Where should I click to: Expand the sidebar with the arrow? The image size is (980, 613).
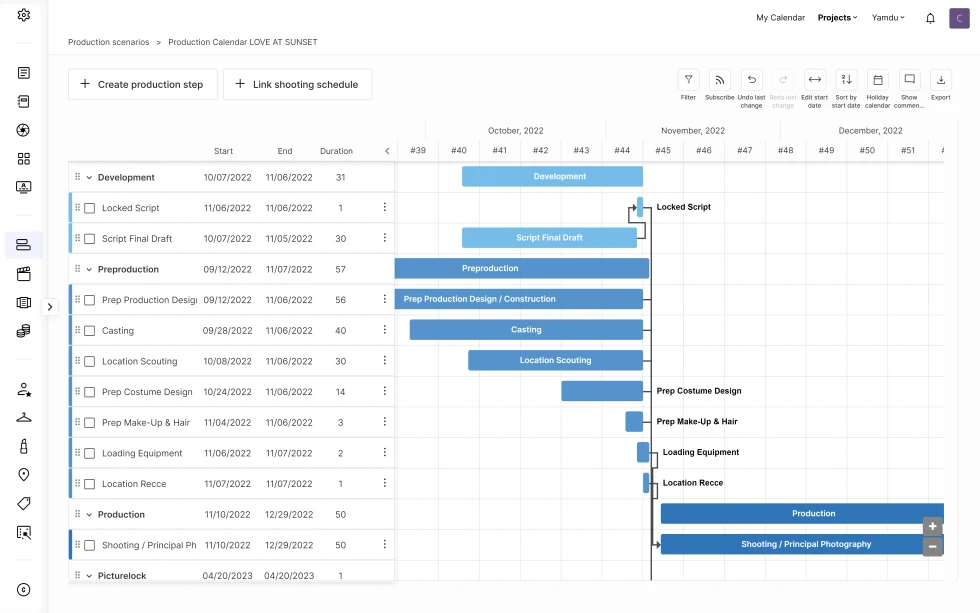point(50,307)
